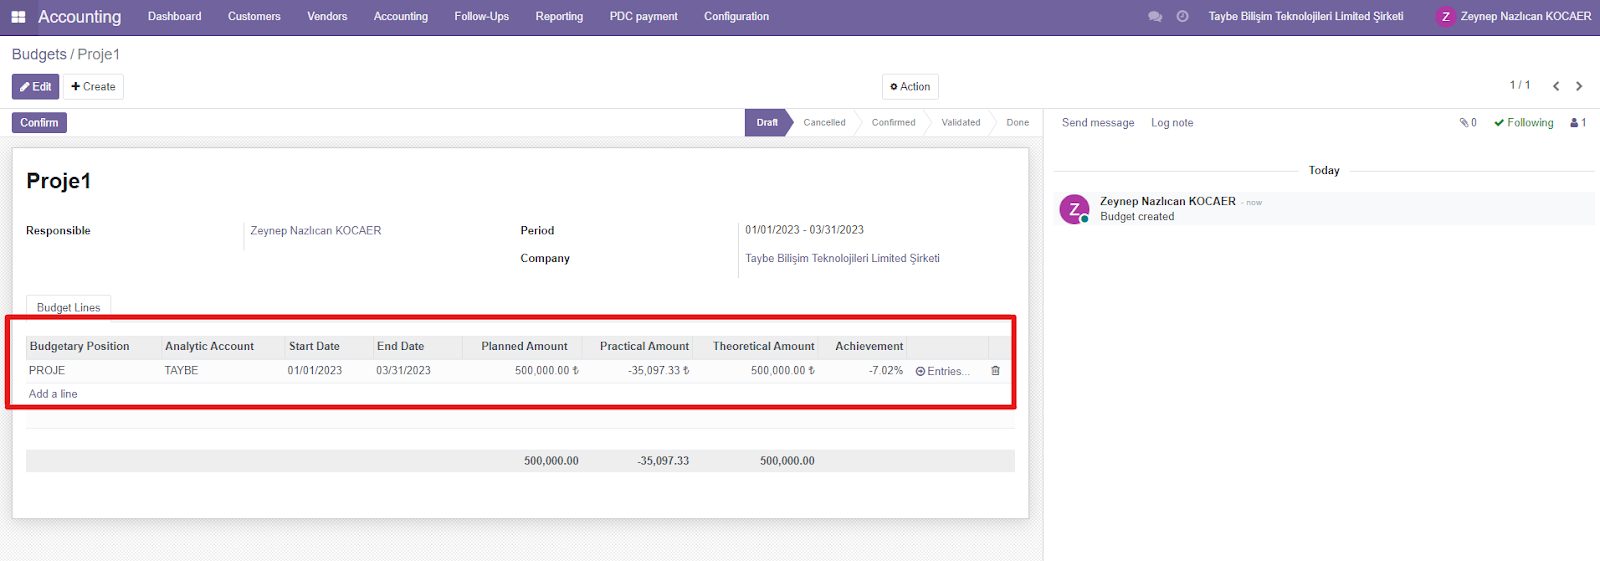Viewport: 1600px width, 561px height.
Task: Click the Zeynep Nazlıcan KOCAER message author
Action: click(x=1168, y=201)
